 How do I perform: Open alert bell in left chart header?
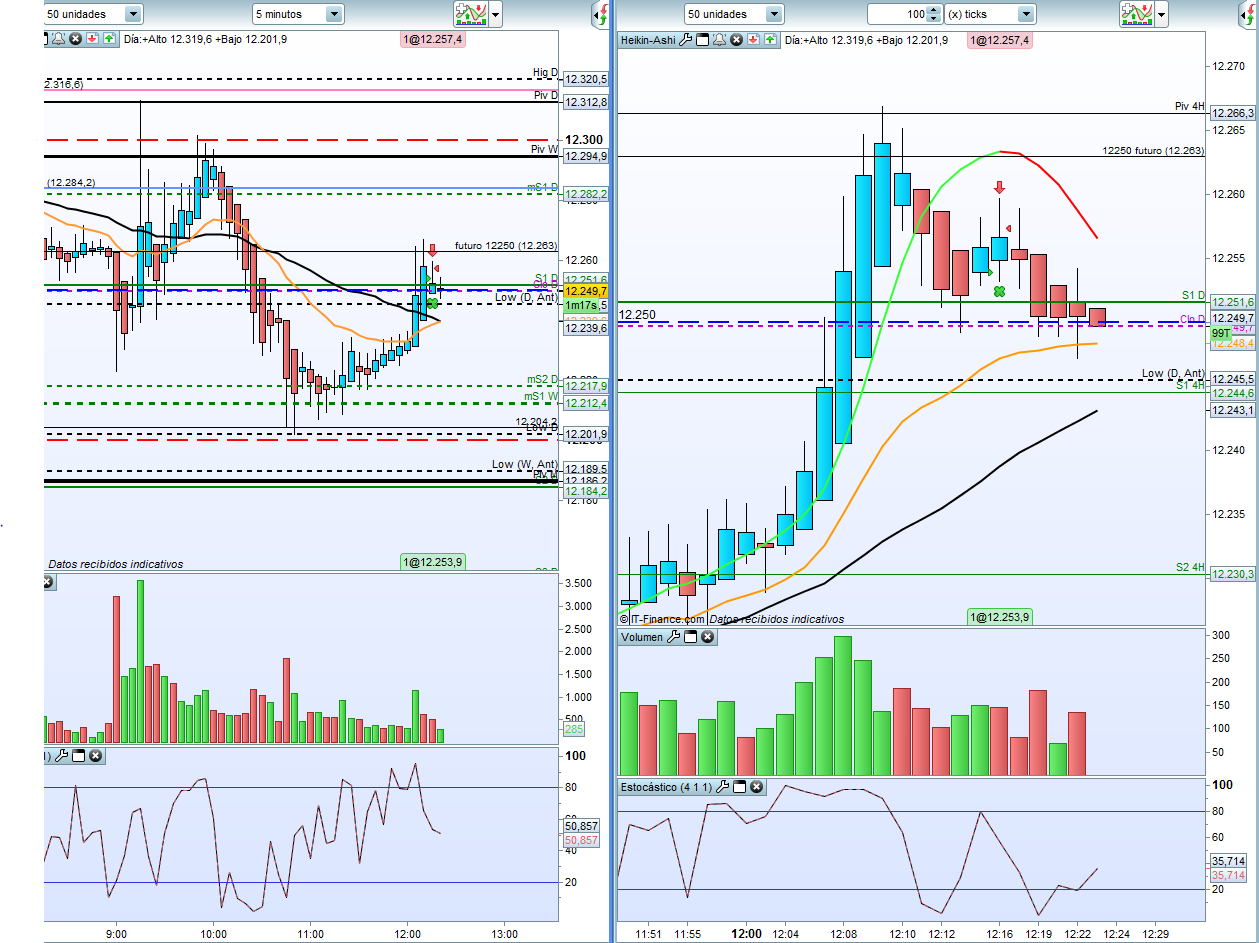tap(59, 39)
